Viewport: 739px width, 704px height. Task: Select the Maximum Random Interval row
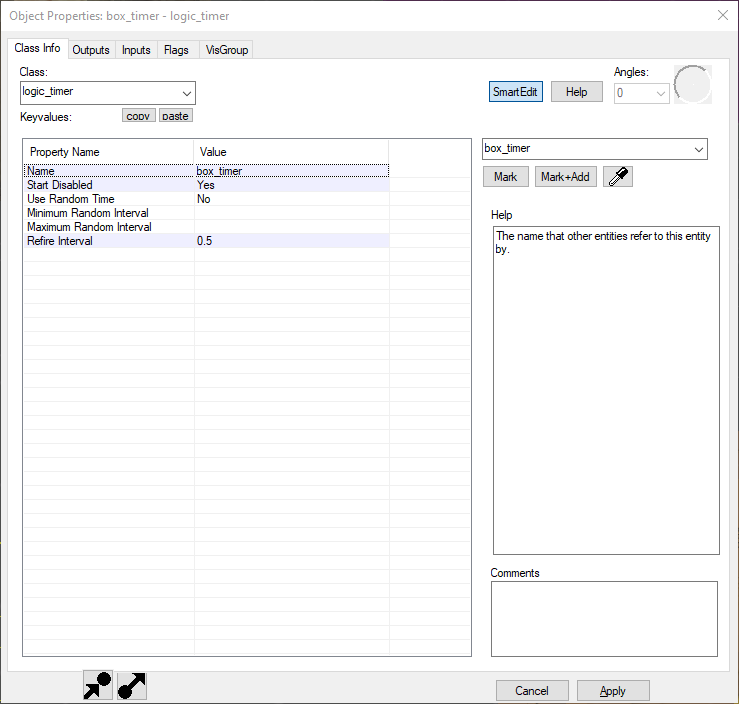pyautogui.click(x=206, y=227)
